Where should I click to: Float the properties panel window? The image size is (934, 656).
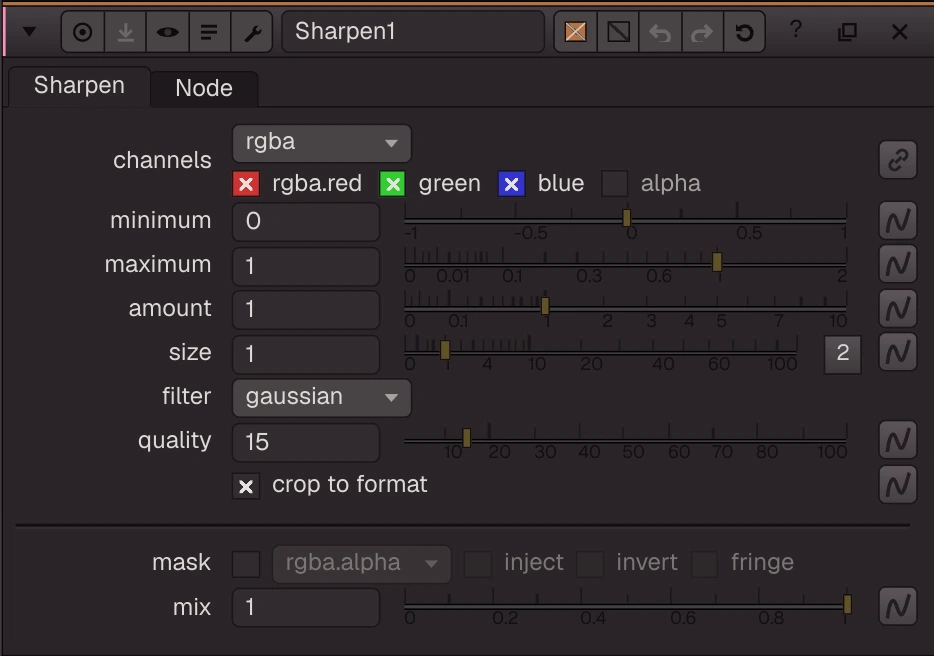[x=847, y=32]
